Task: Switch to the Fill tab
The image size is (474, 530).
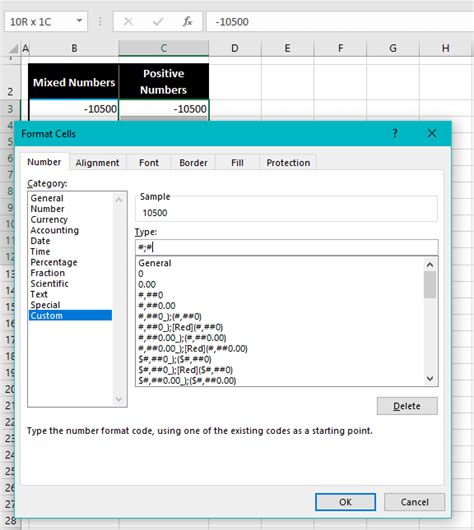Action: 237,163
